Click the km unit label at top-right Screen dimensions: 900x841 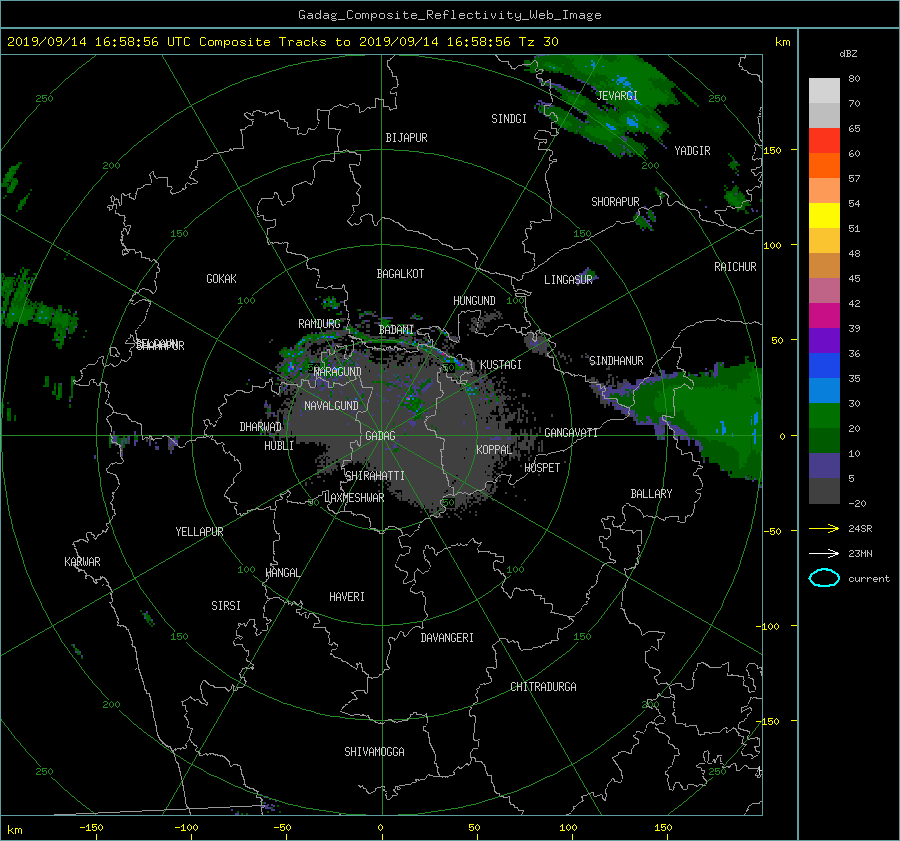pyautogui.click(x=782, y=42)
